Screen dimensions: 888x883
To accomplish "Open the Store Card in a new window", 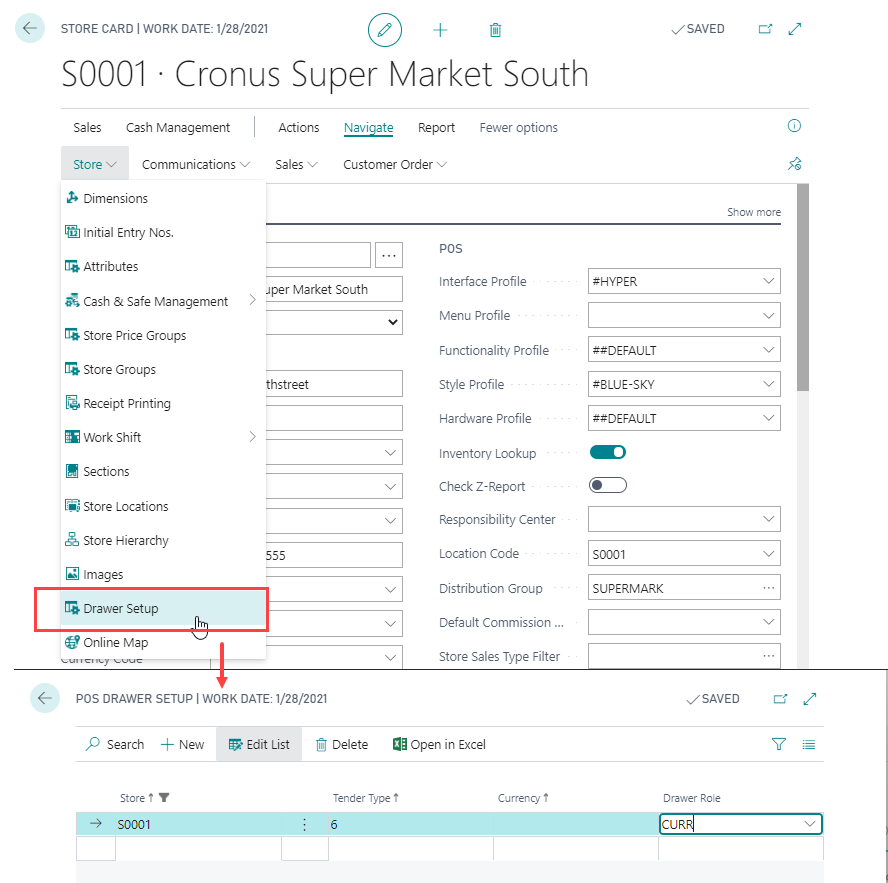I will [765, 29].
